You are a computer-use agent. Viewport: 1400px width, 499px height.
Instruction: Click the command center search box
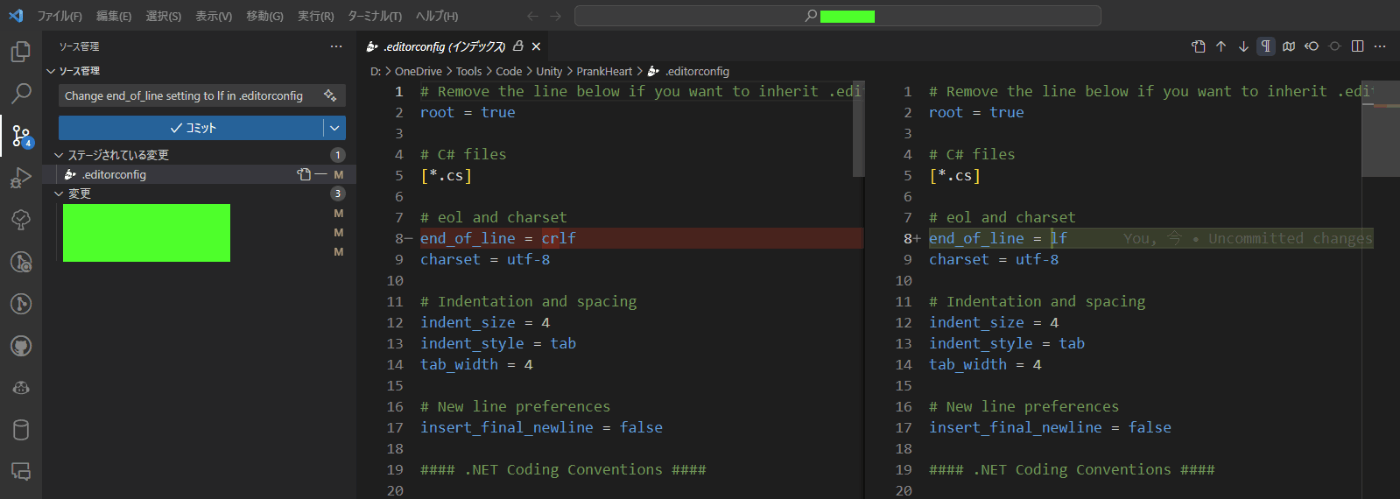[x=837, y=16]
